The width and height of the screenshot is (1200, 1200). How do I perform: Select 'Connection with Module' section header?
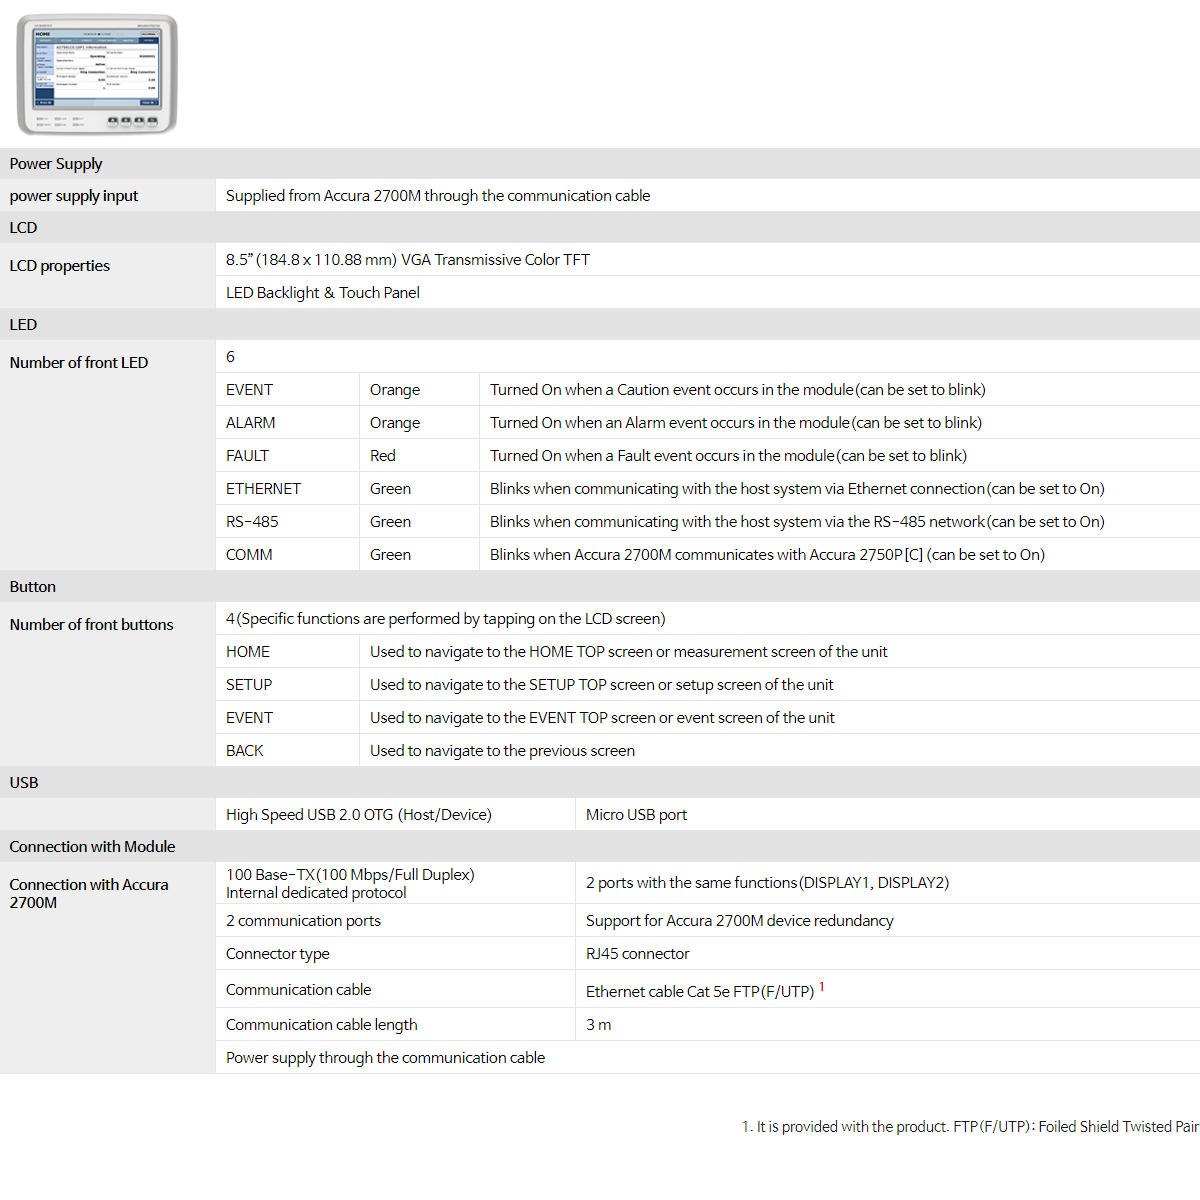(x=93, y=847)
